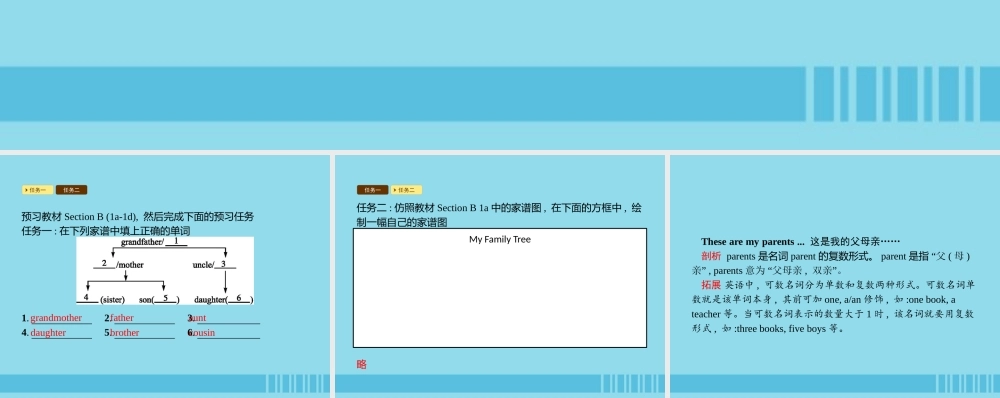Click the line '任务一: 在下列家谱中填上正确的单词'
The height and width of the screenshot is (398, 1000).
click(106, 231)
